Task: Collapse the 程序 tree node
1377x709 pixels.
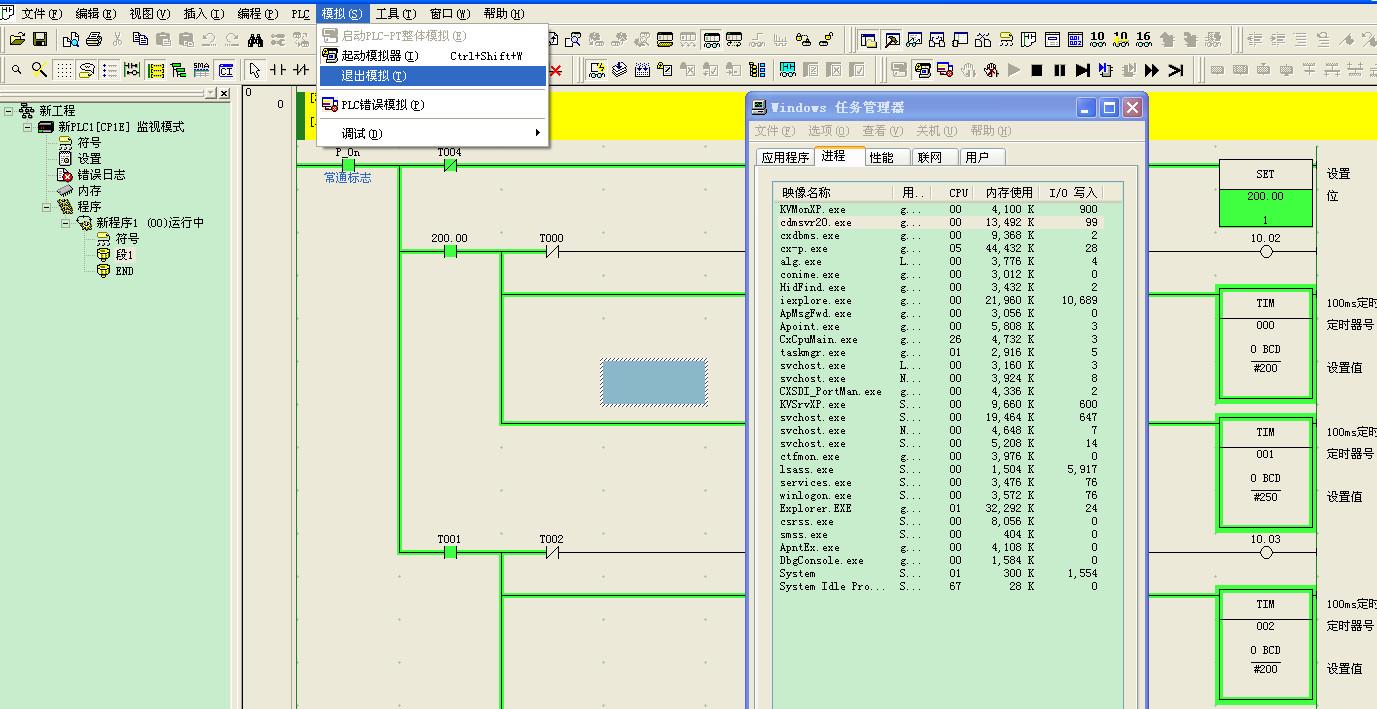Action: [46, 207]
